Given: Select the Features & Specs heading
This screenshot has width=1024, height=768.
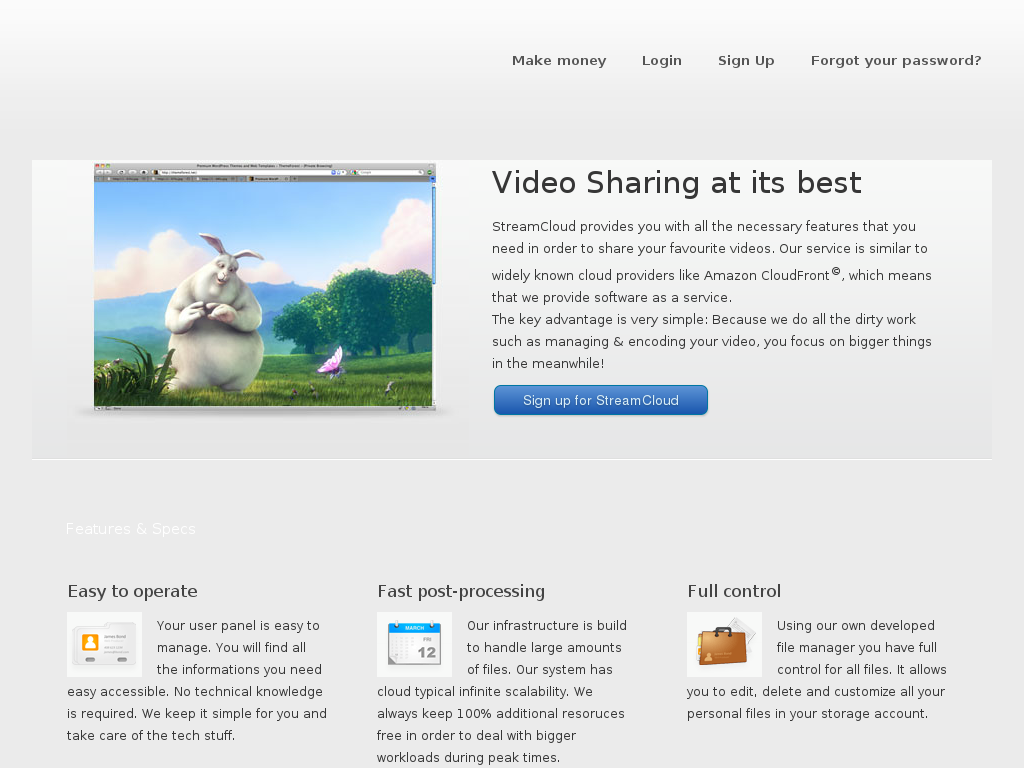Looking at the screenshot, I should 131,529.
